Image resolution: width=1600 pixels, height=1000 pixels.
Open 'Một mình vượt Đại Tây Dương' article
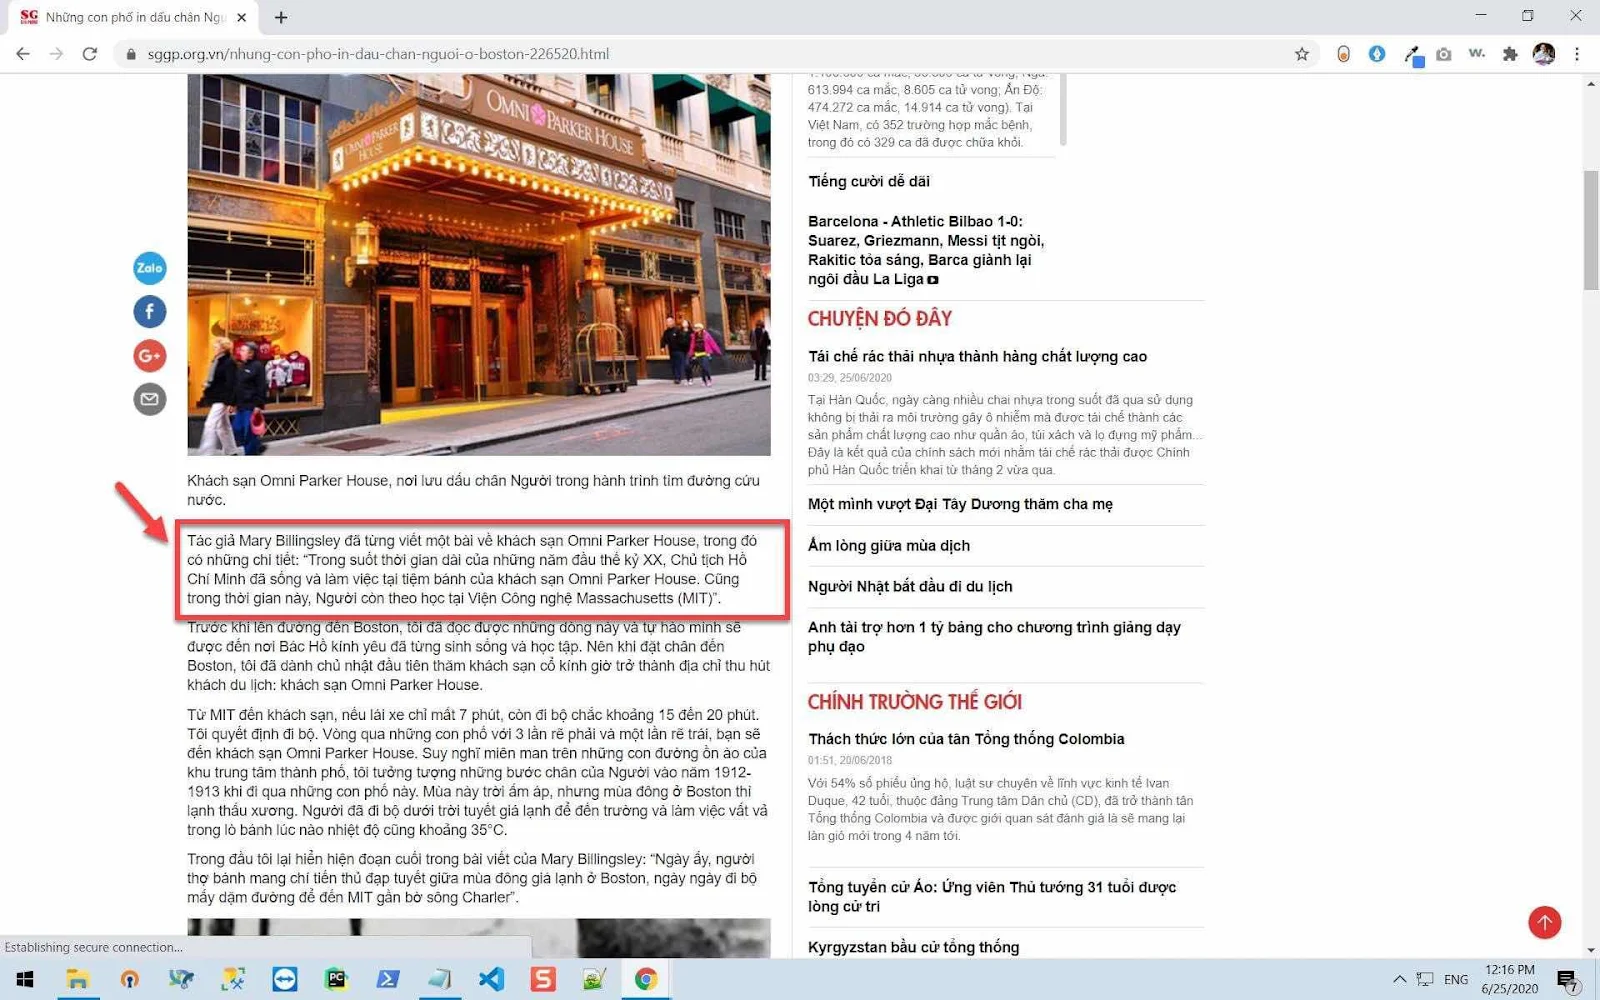(x=960, y=504)
